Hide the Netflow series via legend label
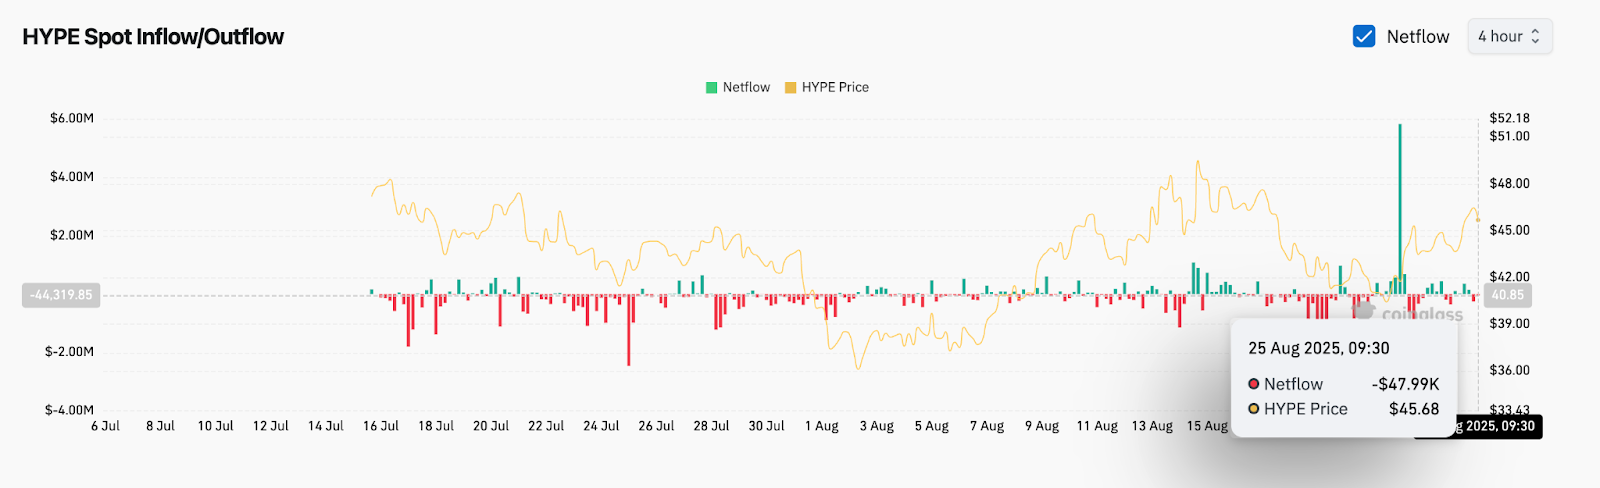 [746, 88]
